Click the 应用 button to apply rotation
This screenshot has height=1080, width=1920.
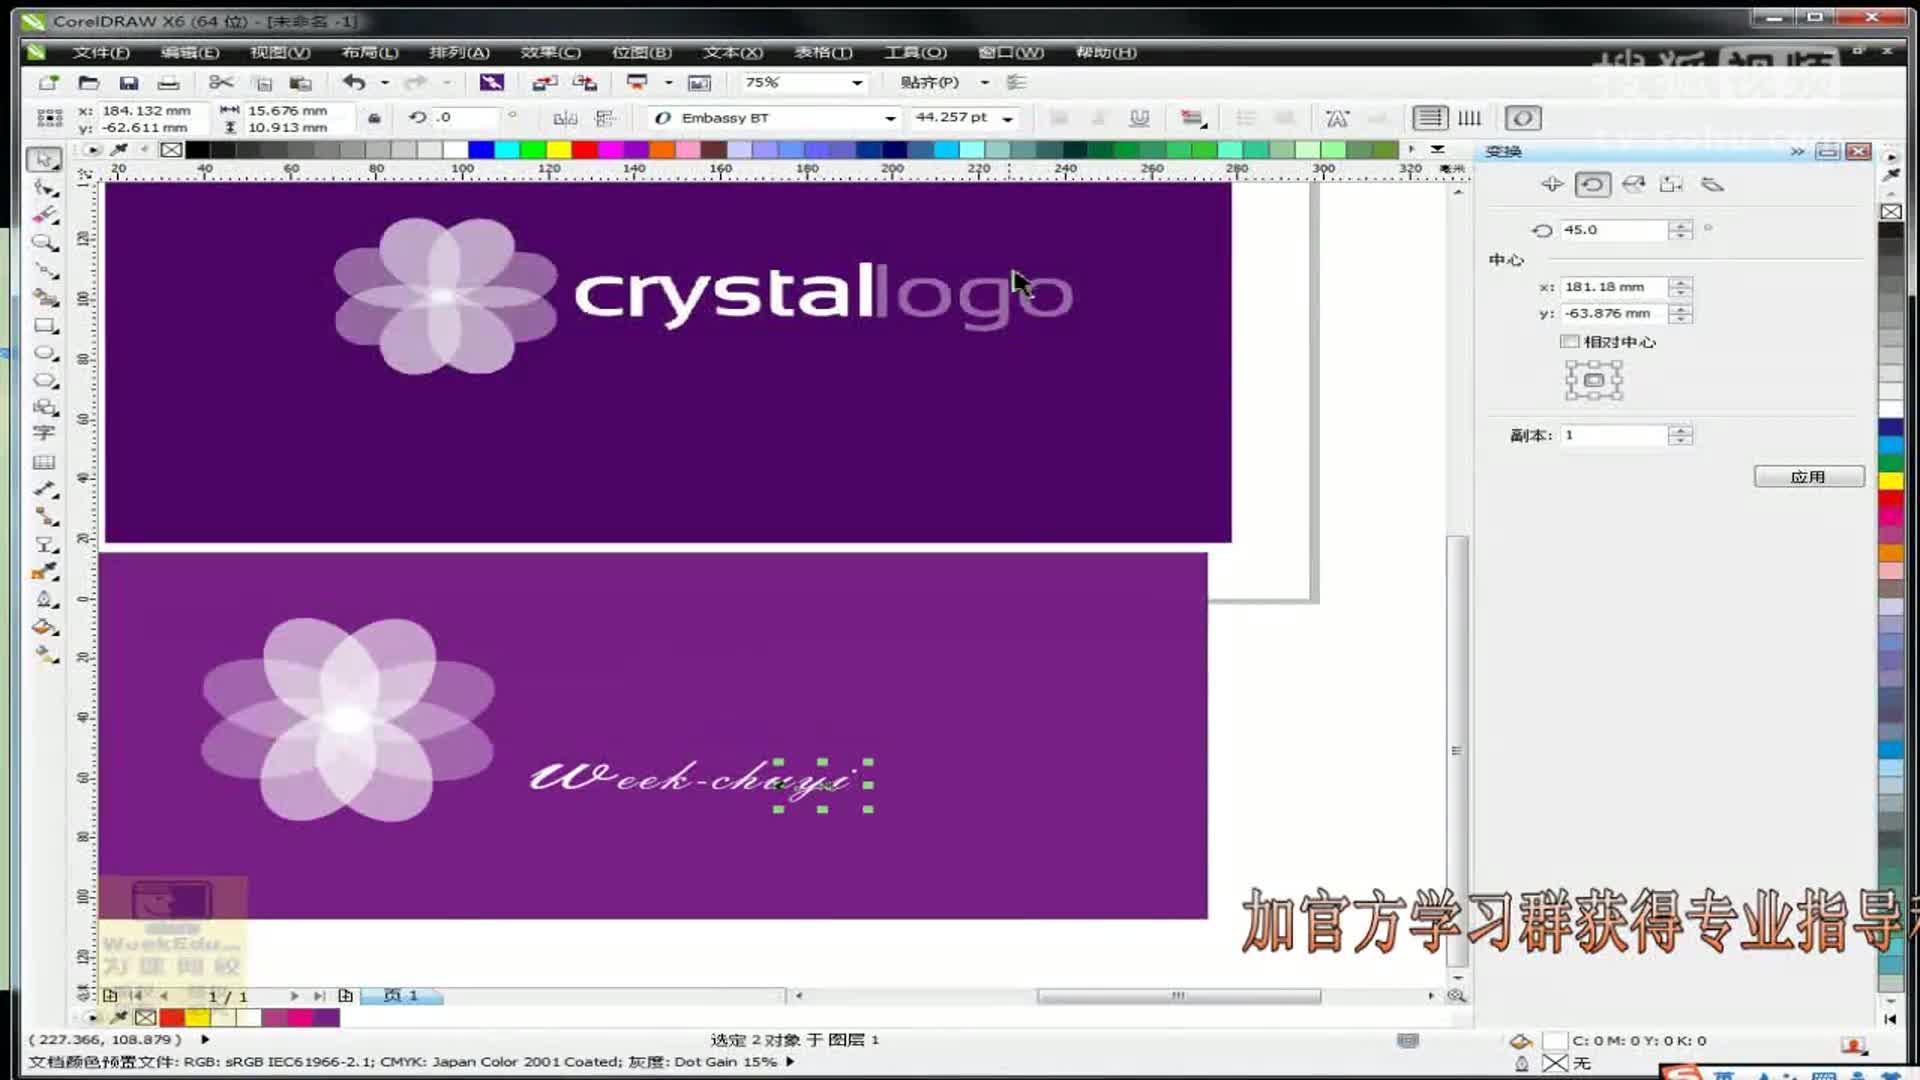(x=1808, y=476)
